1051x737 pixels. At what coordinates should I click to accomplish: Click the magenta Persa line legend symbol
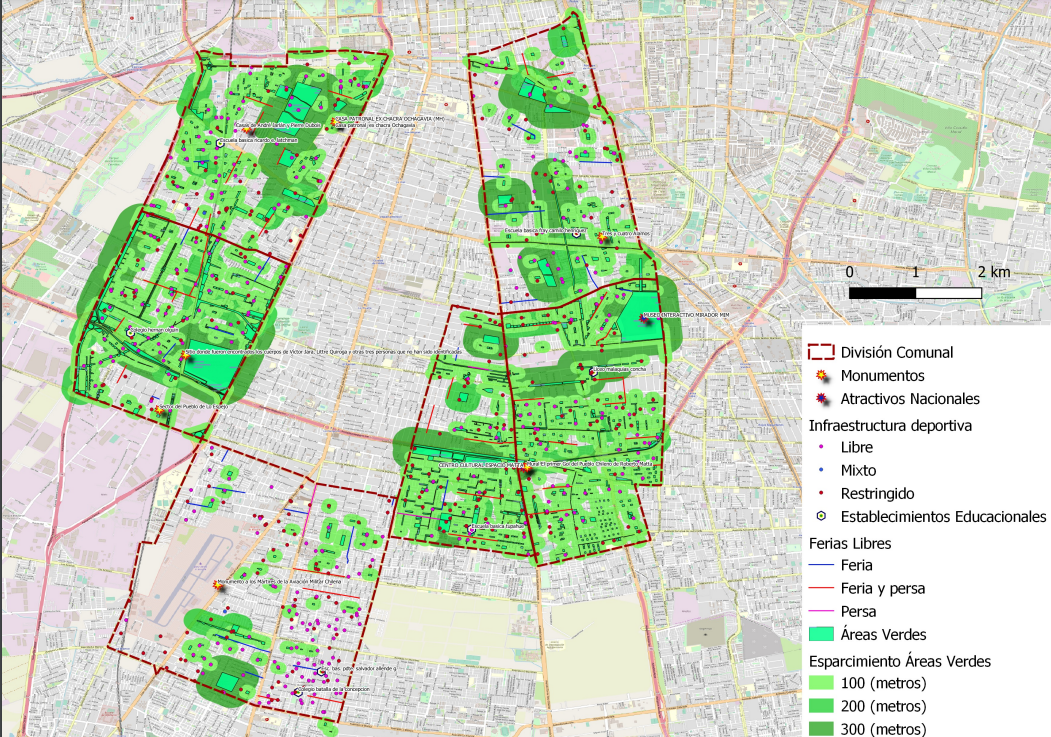pos(821,611)
